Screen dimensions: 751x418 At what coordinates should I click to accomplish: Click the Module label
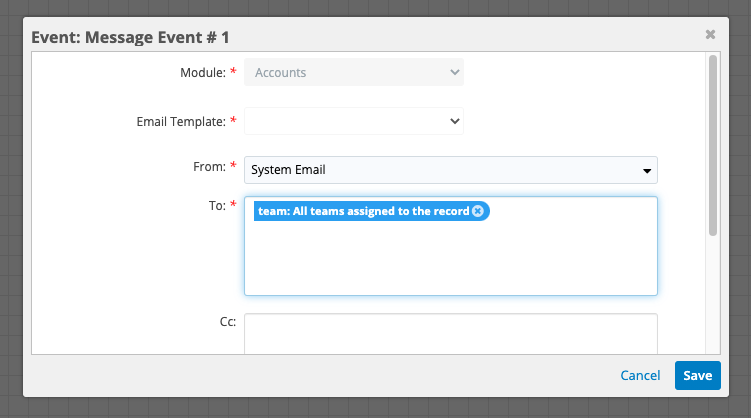tap(203, 73)
